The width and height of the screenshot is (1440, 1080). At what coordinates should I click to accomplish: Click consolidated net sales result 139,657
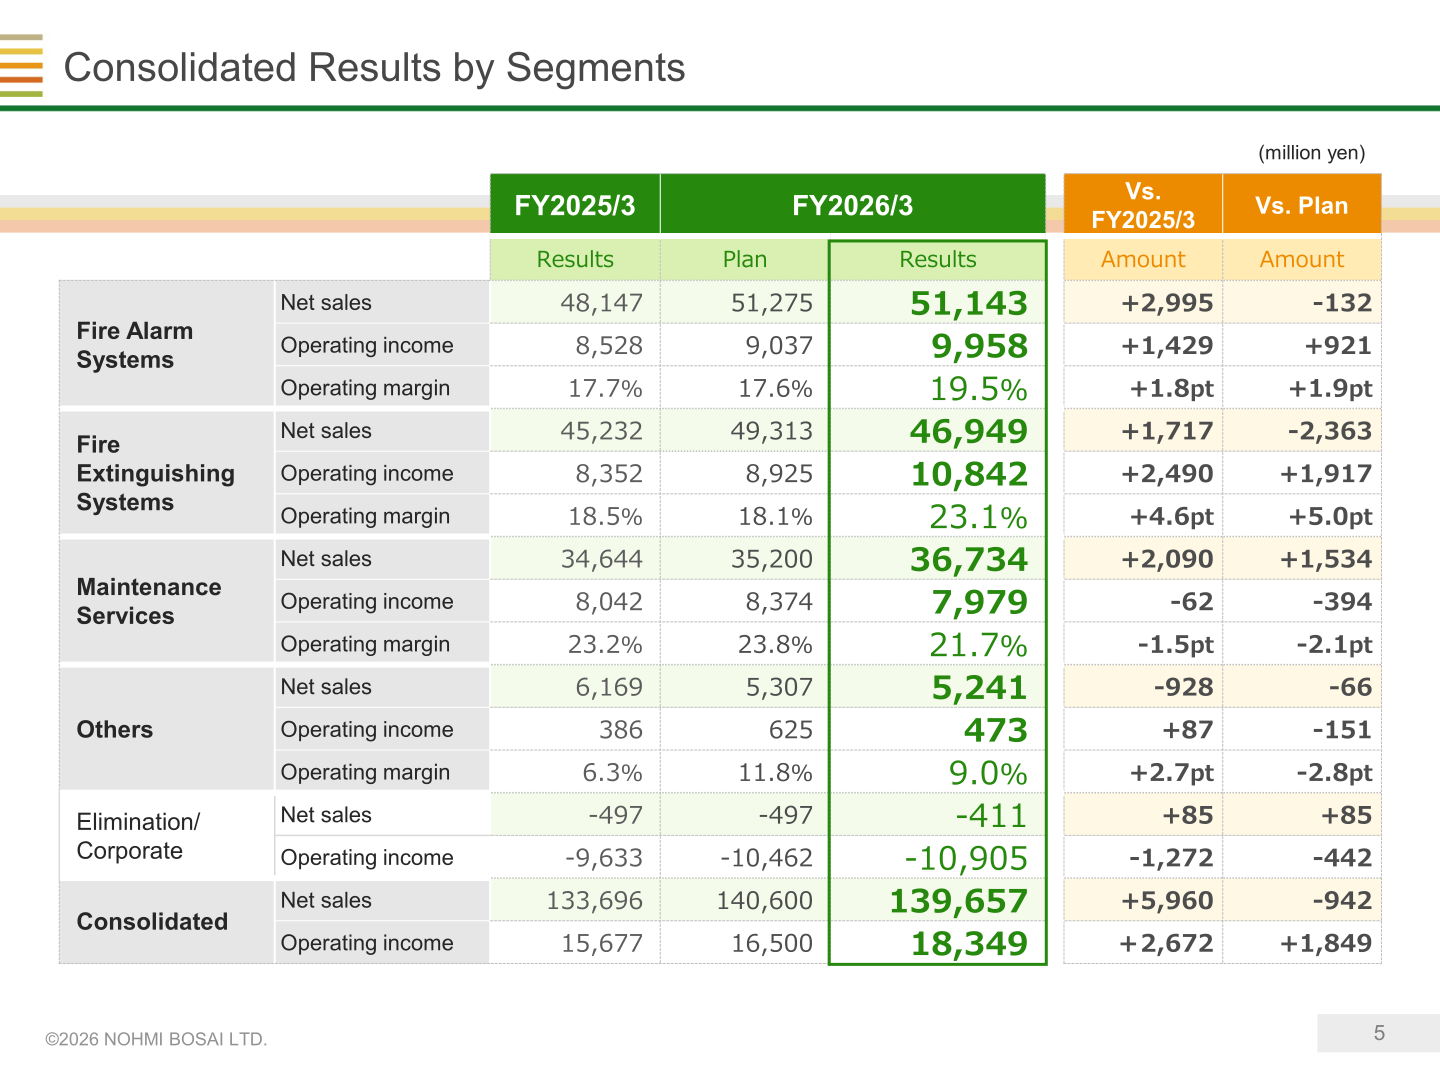pos(958,901)
